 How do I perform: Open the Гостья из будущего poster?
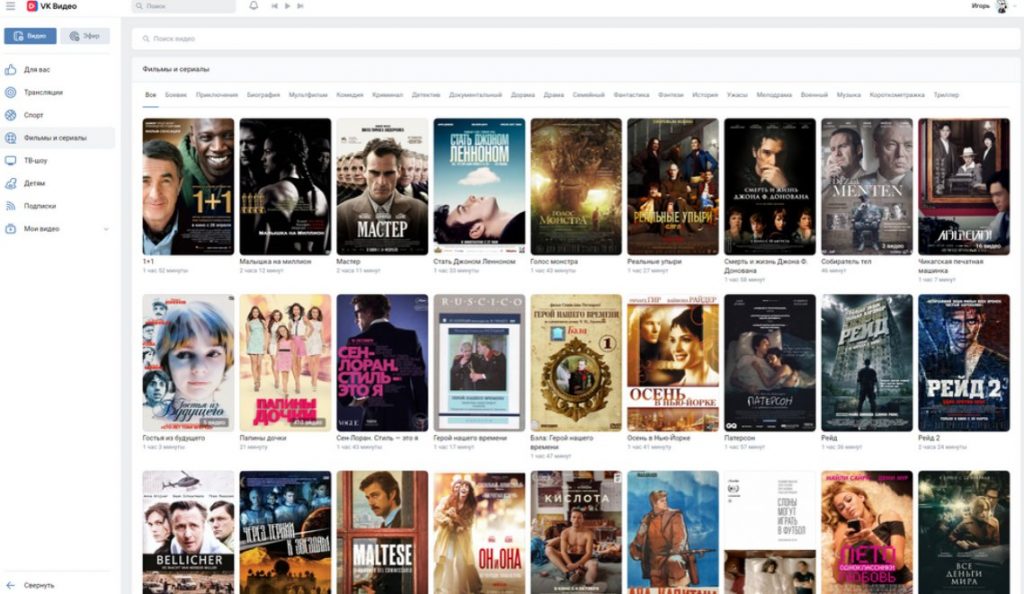point(188,363)
